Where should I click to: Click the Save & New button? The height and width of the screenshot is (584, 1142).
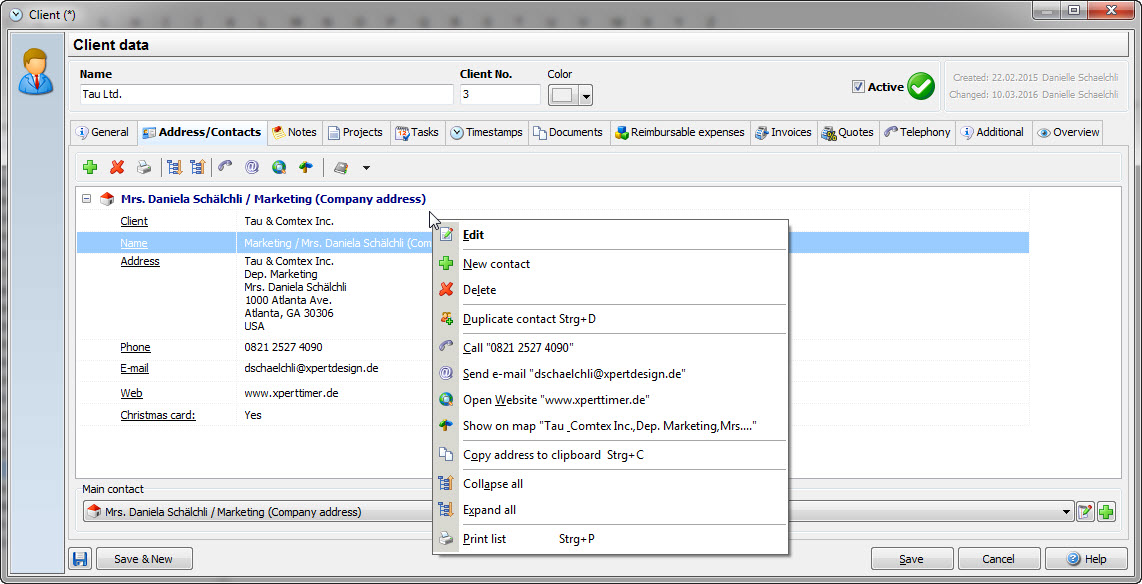click(x=142, y=559)
